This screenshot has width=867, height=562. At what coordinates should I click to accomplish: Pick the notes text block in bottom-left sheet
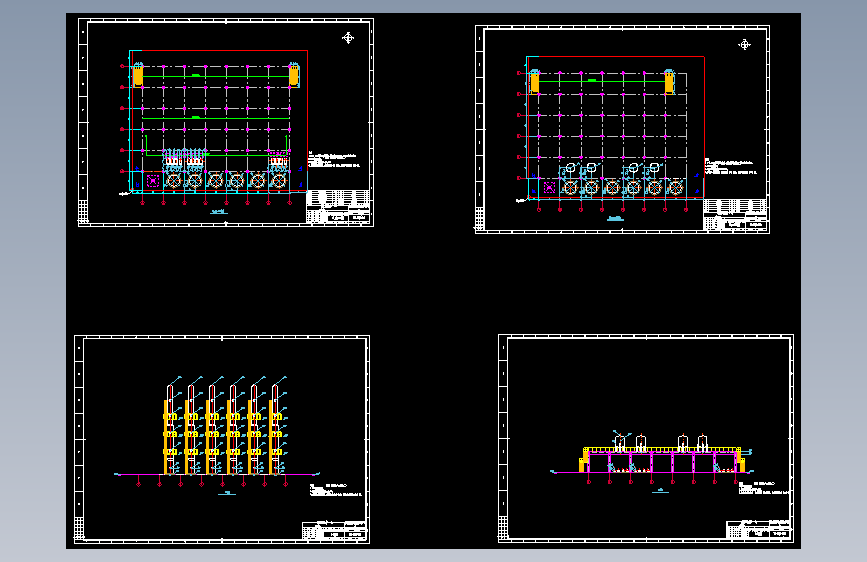click(335, 490)
